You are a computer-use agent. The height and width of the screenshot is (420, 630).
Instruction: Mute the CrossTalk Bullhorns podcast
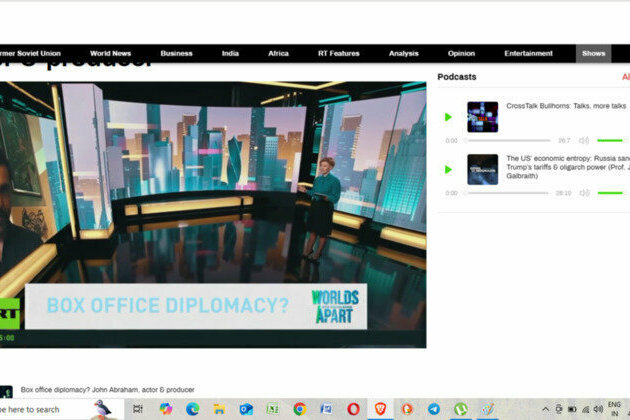584,140
